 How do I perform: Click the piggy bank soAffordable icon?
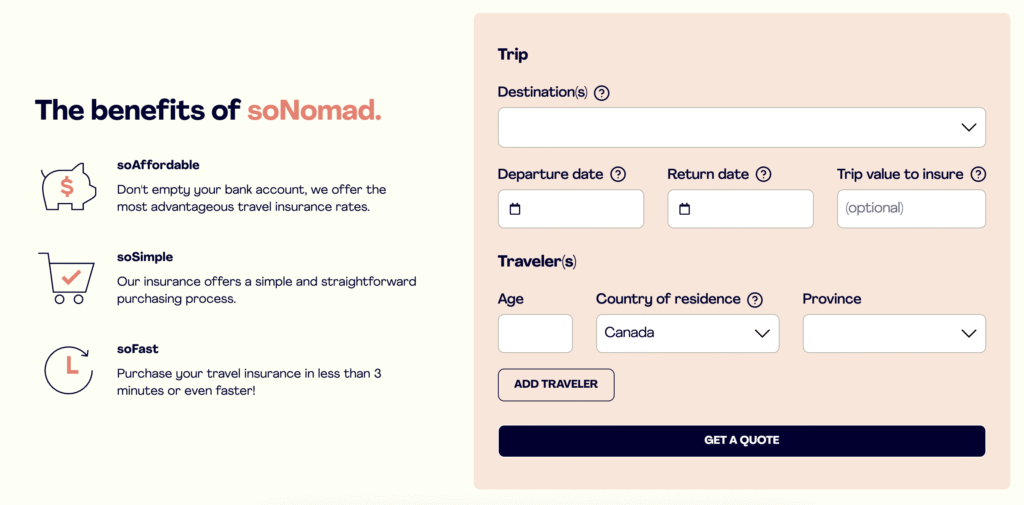pos(68,187)
